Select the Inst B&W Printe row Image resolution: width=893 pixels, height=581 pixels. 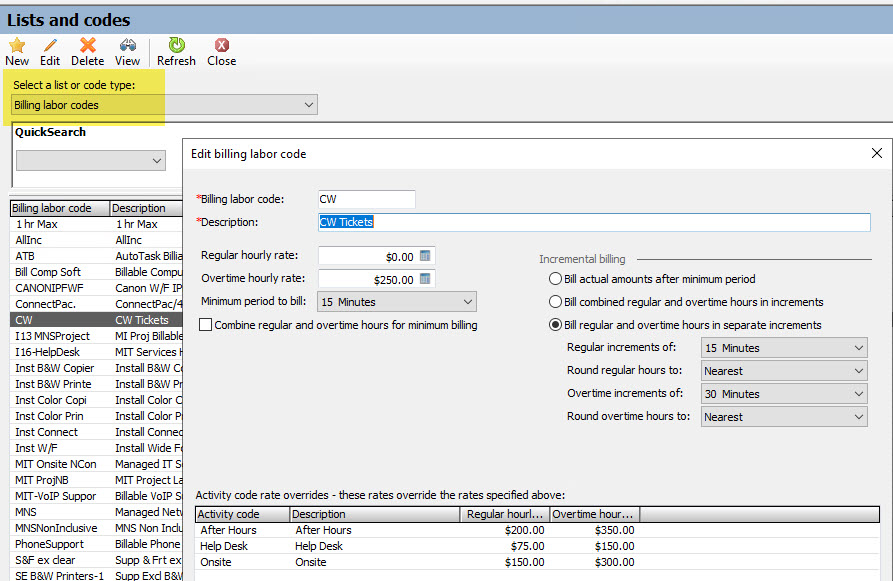point(97,384)
